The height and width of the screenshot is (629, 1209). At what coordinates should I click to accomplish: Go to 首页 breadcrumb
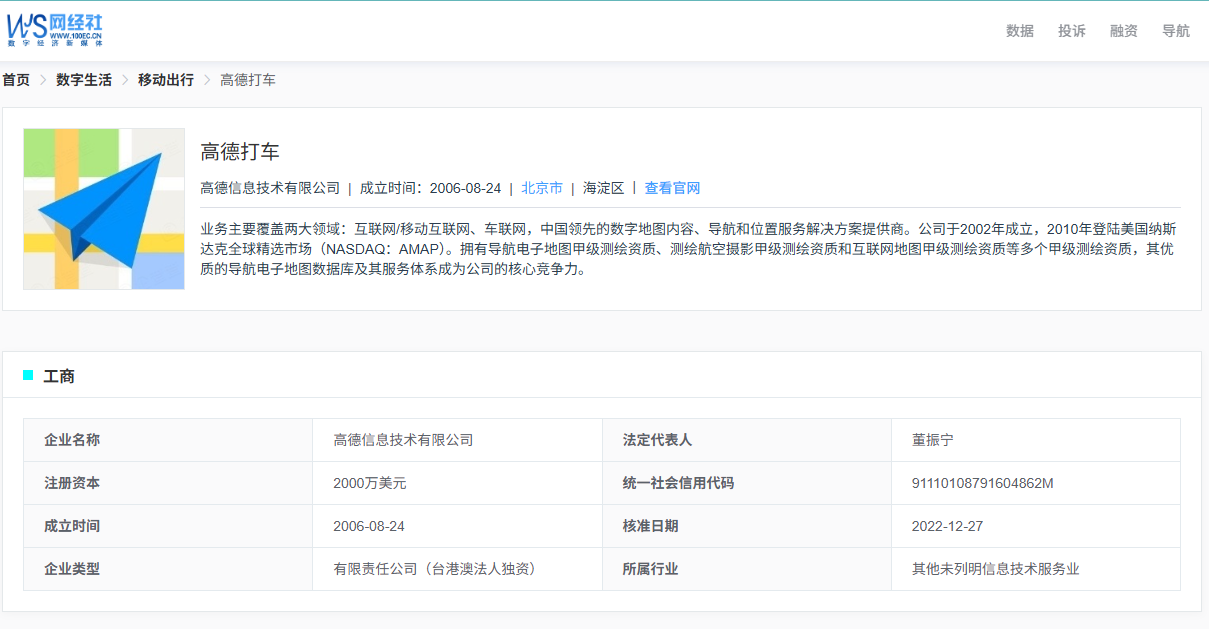tap(16, 80)
